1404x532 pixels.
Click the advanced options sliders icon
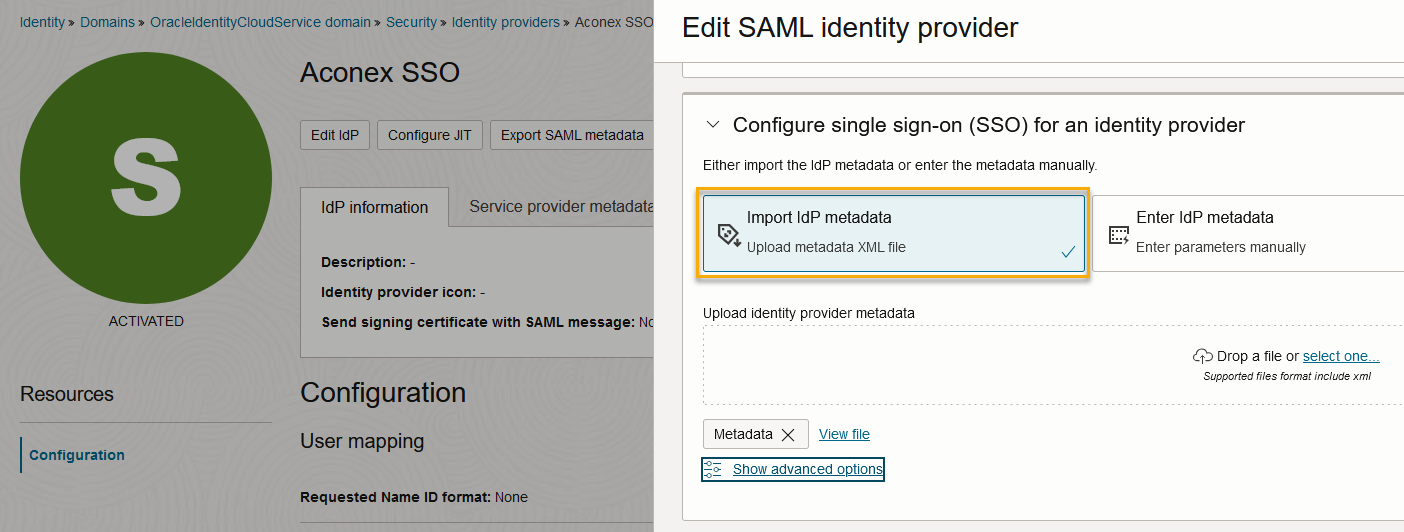click(712, 469)
